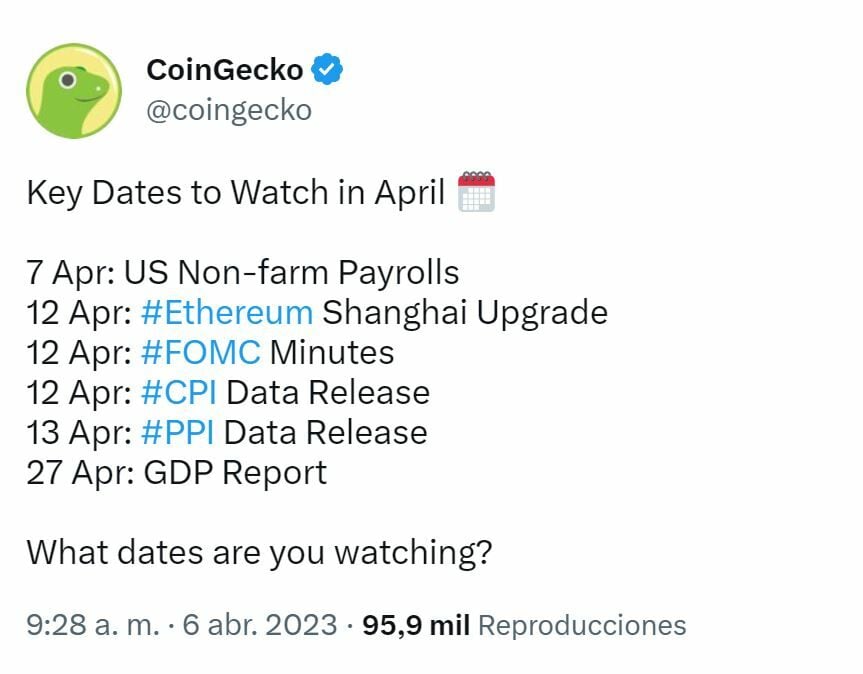Click the calendar emoji after April
The height and width of the screenshot is (674, 863).
pos(476,192)
